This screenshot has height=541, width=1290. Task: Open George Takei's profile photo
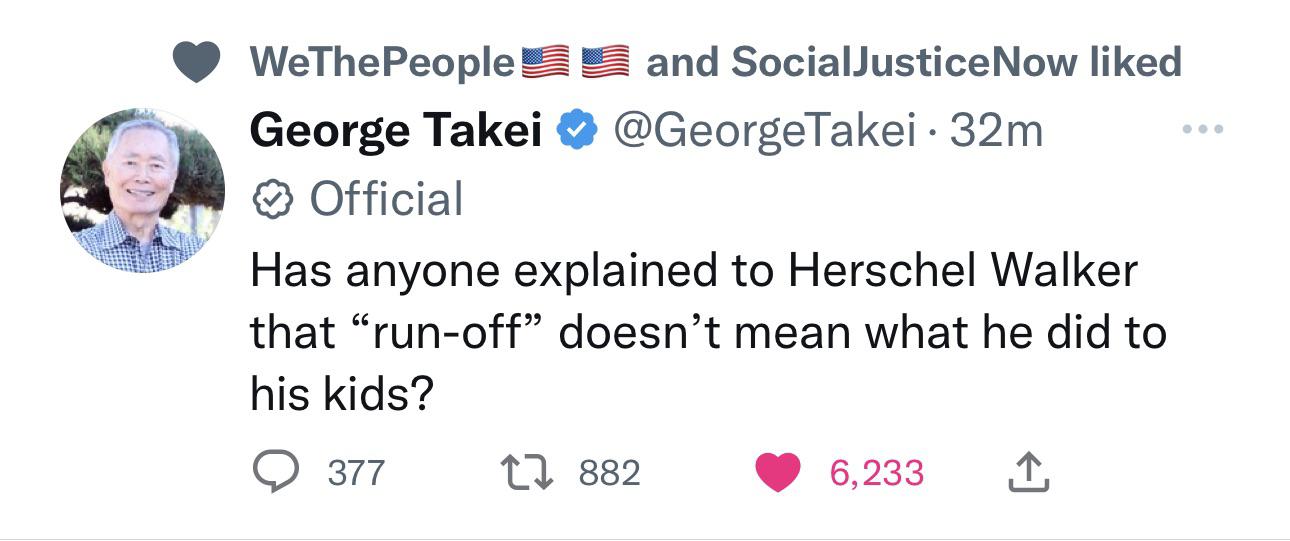pos(143,190)
